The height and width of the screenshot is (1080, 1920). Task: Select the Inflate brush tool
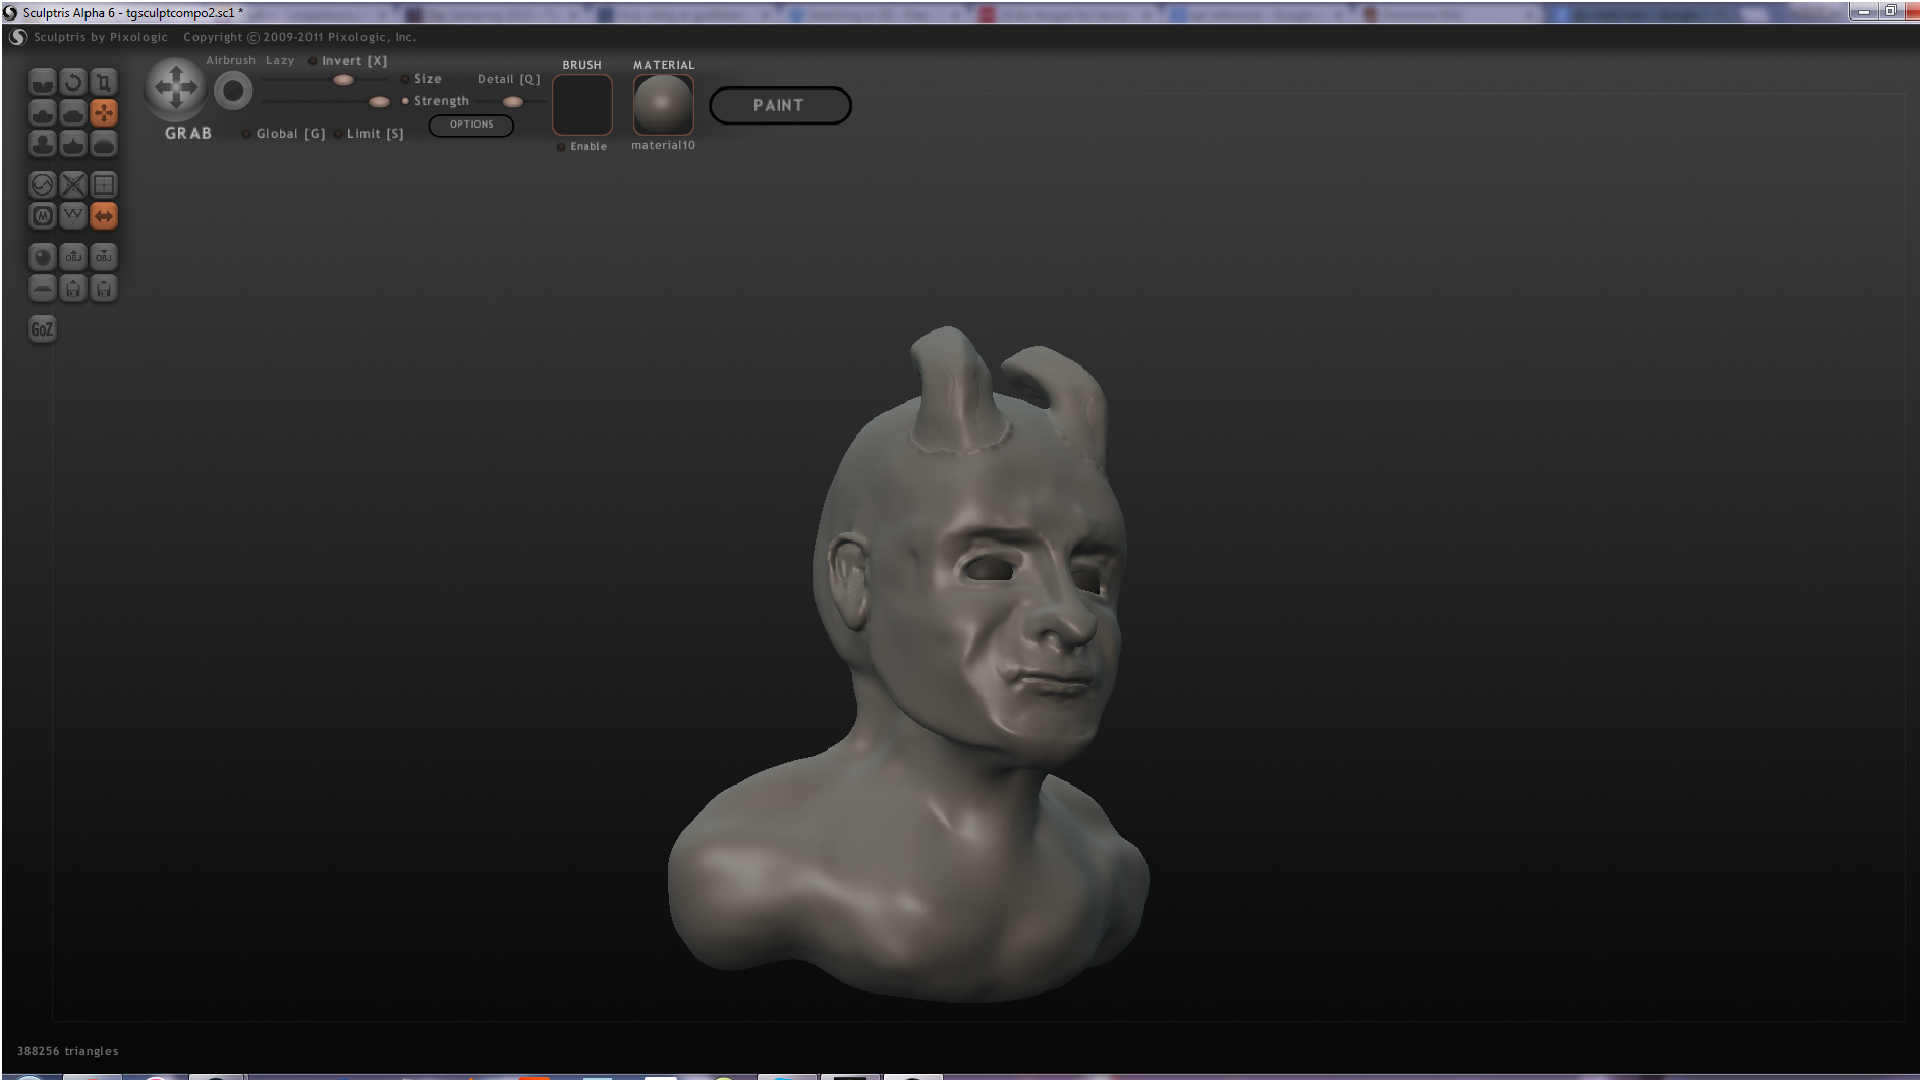[42, 144]
